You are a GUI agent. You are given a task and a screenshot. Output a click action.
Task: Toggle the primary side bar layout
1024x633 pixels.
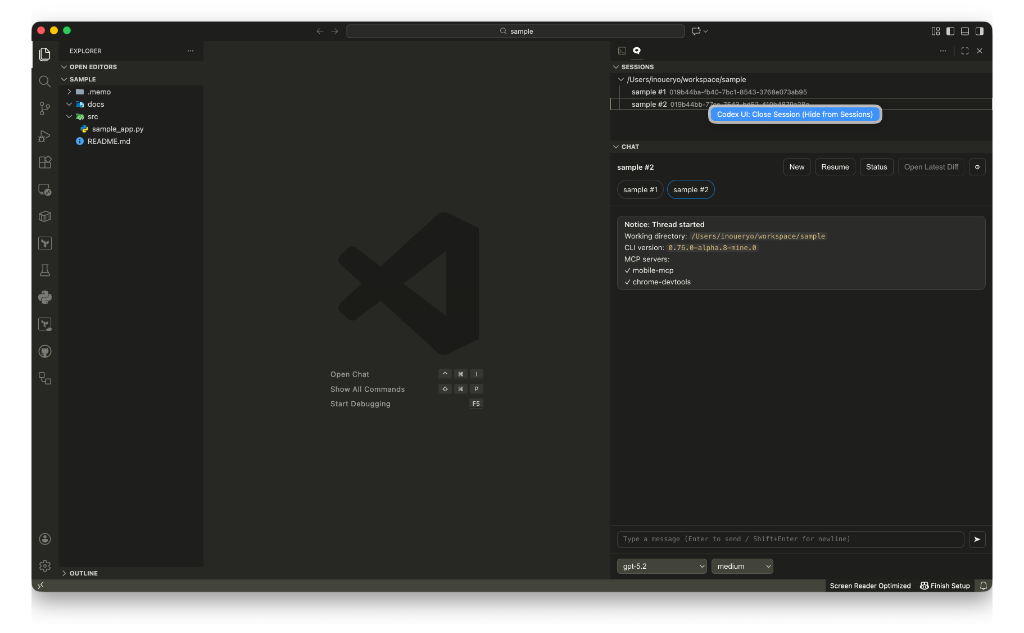pos(950,31)
